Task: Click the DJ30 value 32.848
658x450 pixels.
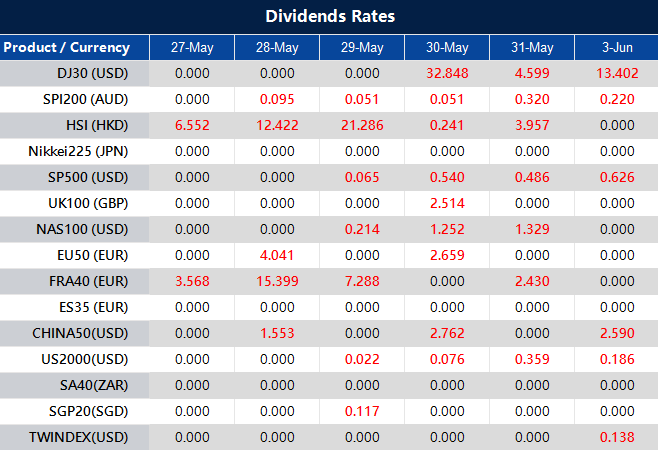Action: coord(447,73)
